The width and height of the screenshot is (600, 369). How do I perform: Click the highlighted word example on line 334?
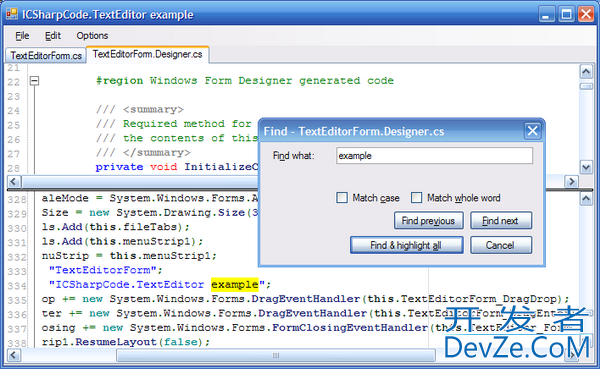[235, 284]
